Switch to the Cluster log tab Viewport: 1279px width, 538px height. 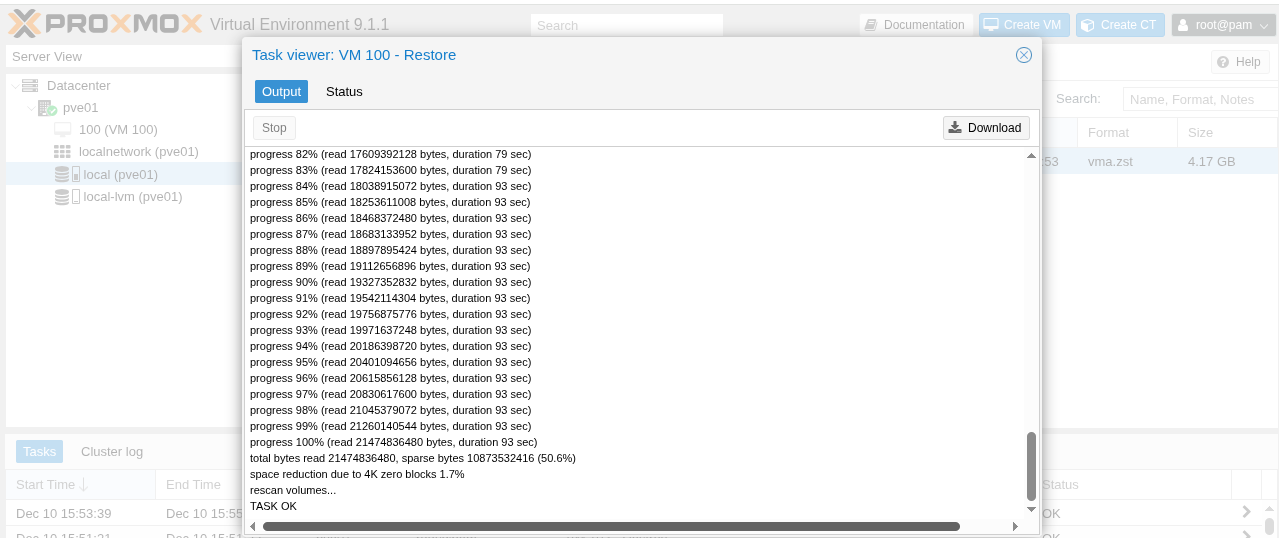click(112, 452)
